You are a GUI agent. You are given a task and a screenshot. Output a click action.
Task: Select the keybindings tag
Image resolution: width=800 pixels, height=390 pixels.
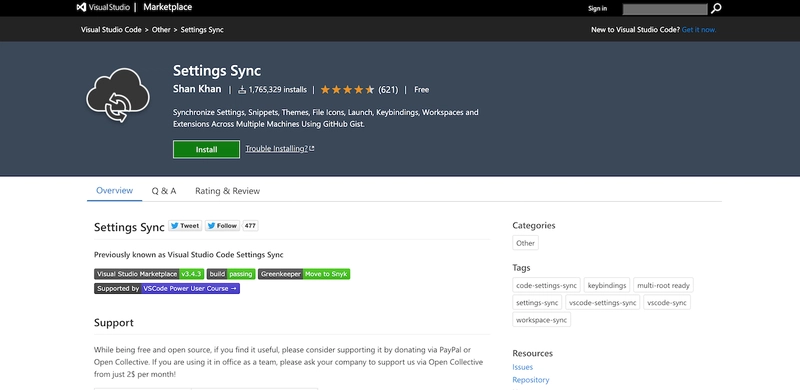click(x=607, y=285)
